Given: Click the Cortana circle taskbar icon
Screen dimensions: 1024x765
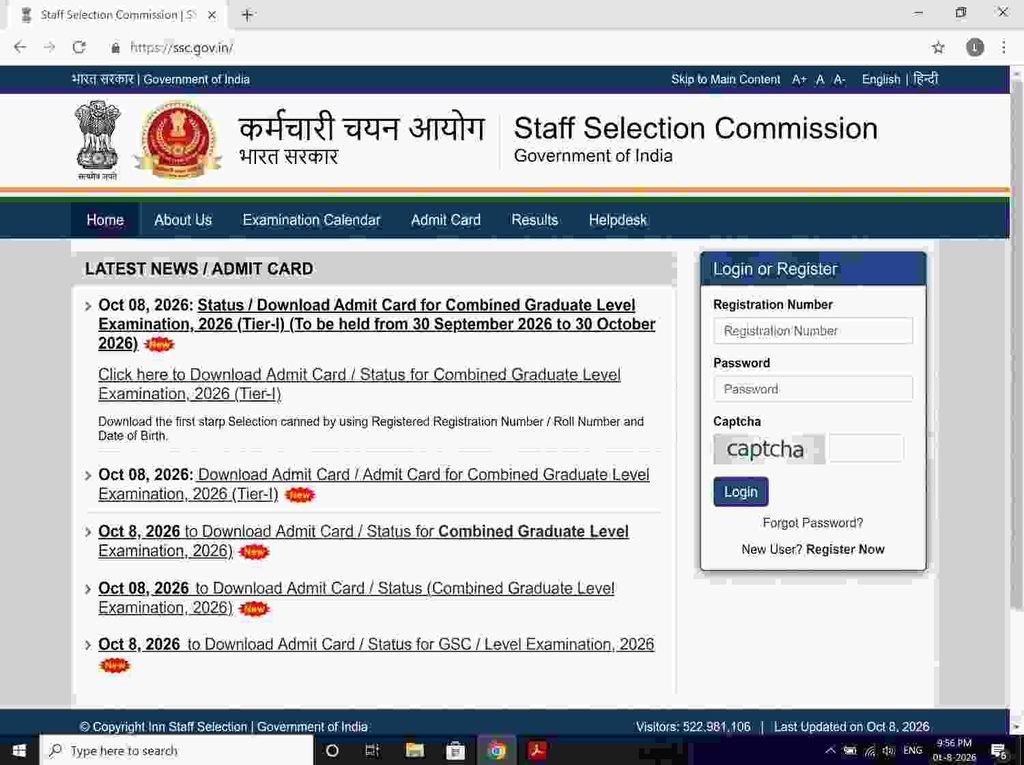Looking at the screenshot, I should point(332,751).
